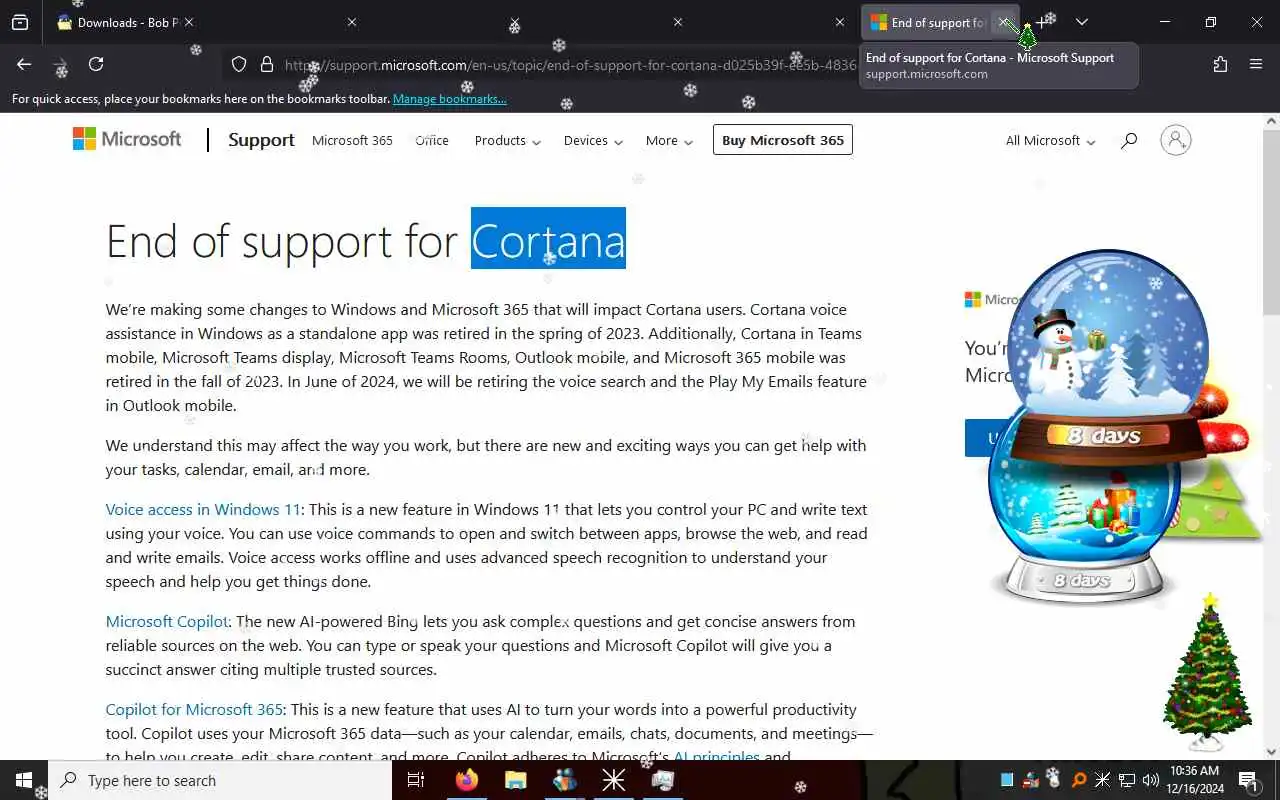Open the notification center icon
Image resolution: width=1280 pixels, height=800 pixels.
[x=1248, y=780]
